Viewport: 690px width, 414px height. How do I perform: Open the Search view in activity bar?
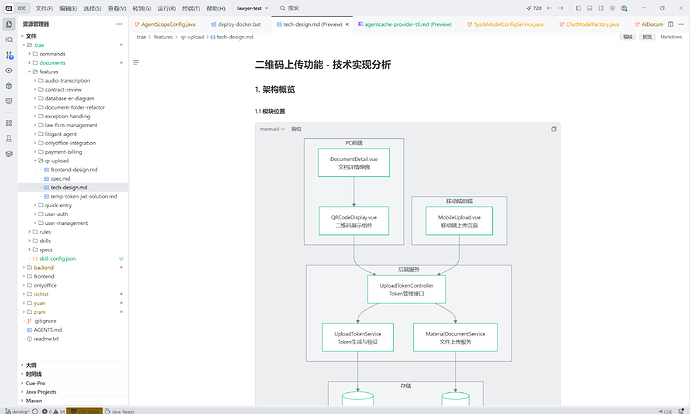tap(9, 40)
